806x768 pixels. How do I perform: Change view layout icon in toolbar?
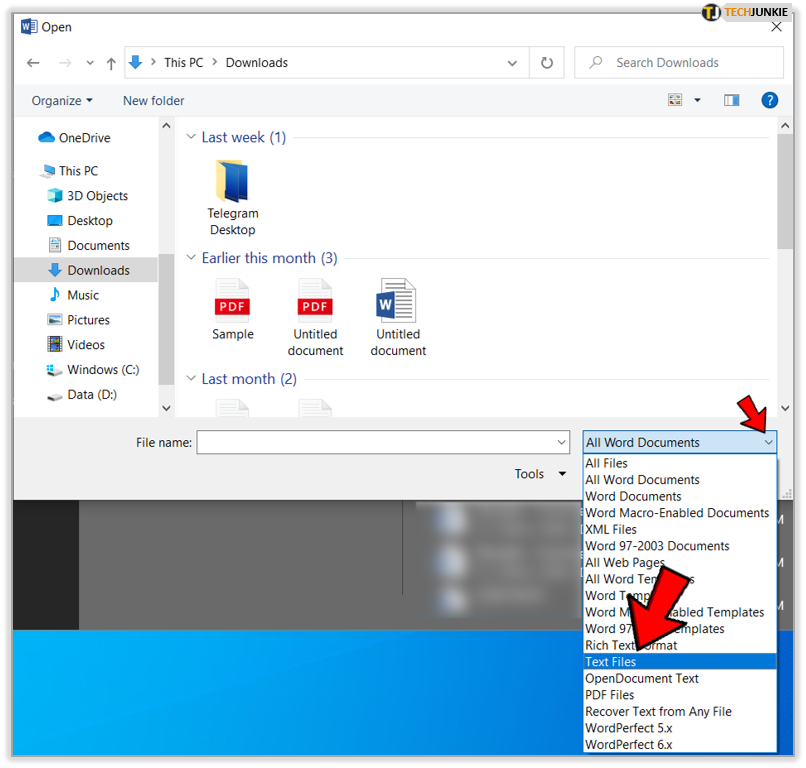[675, 100]
